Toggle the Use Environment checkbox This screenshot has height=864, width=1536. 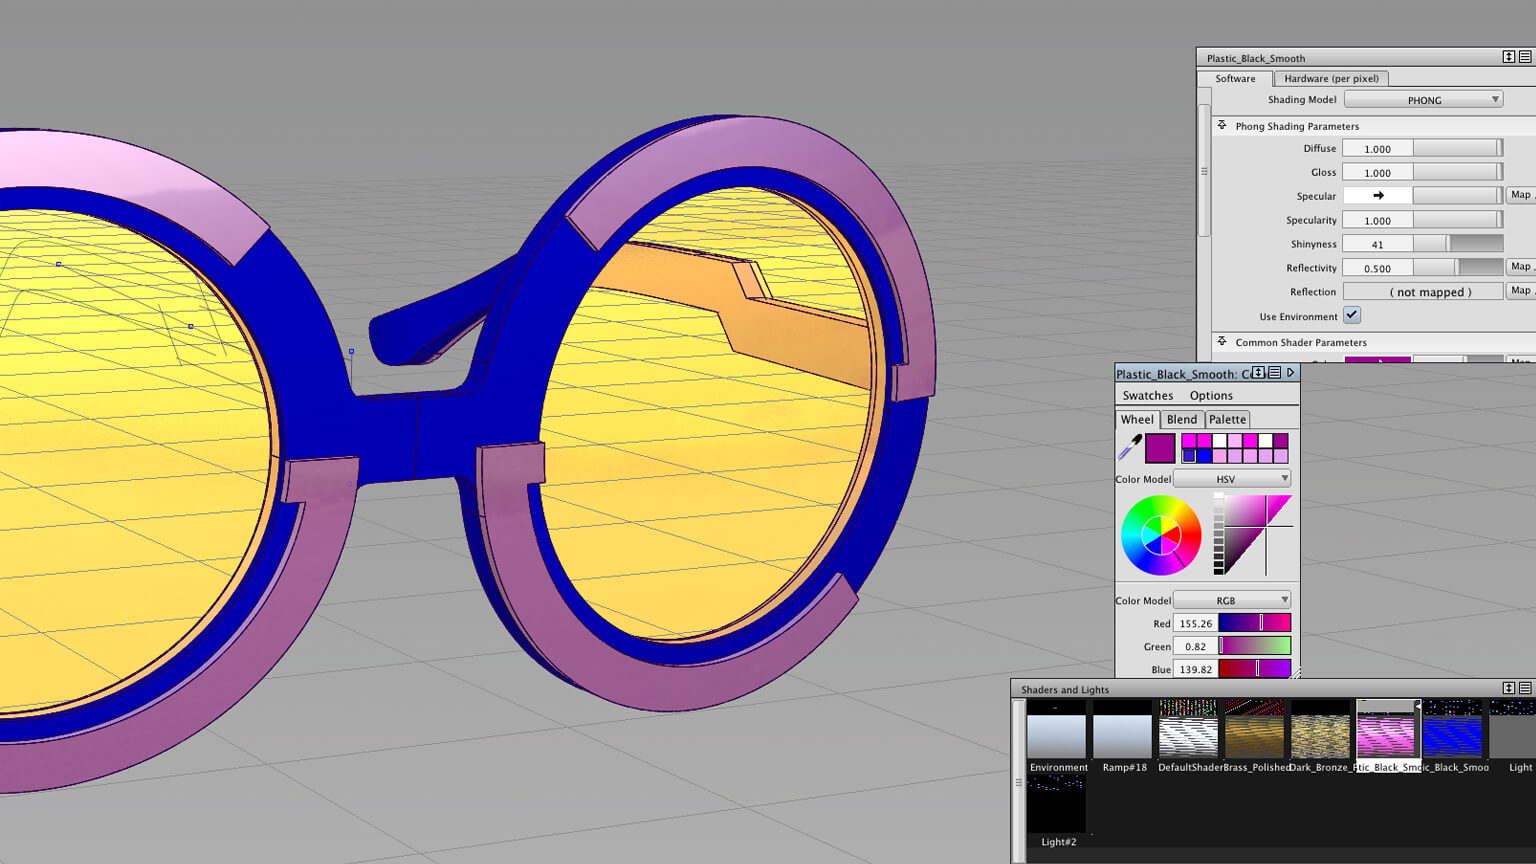(x=1352, y=315)
